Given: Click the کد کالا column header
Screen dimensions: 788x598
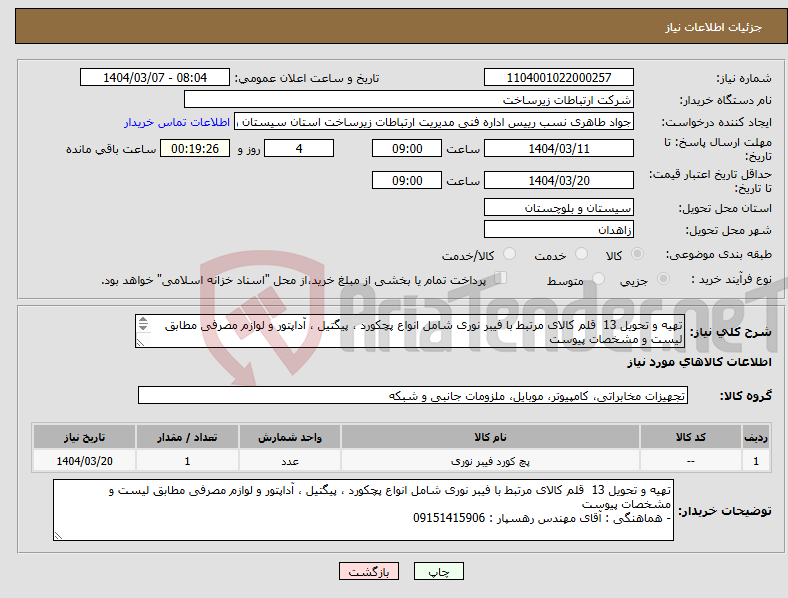Looking at the screenshot, I should [x=691, y=437].
